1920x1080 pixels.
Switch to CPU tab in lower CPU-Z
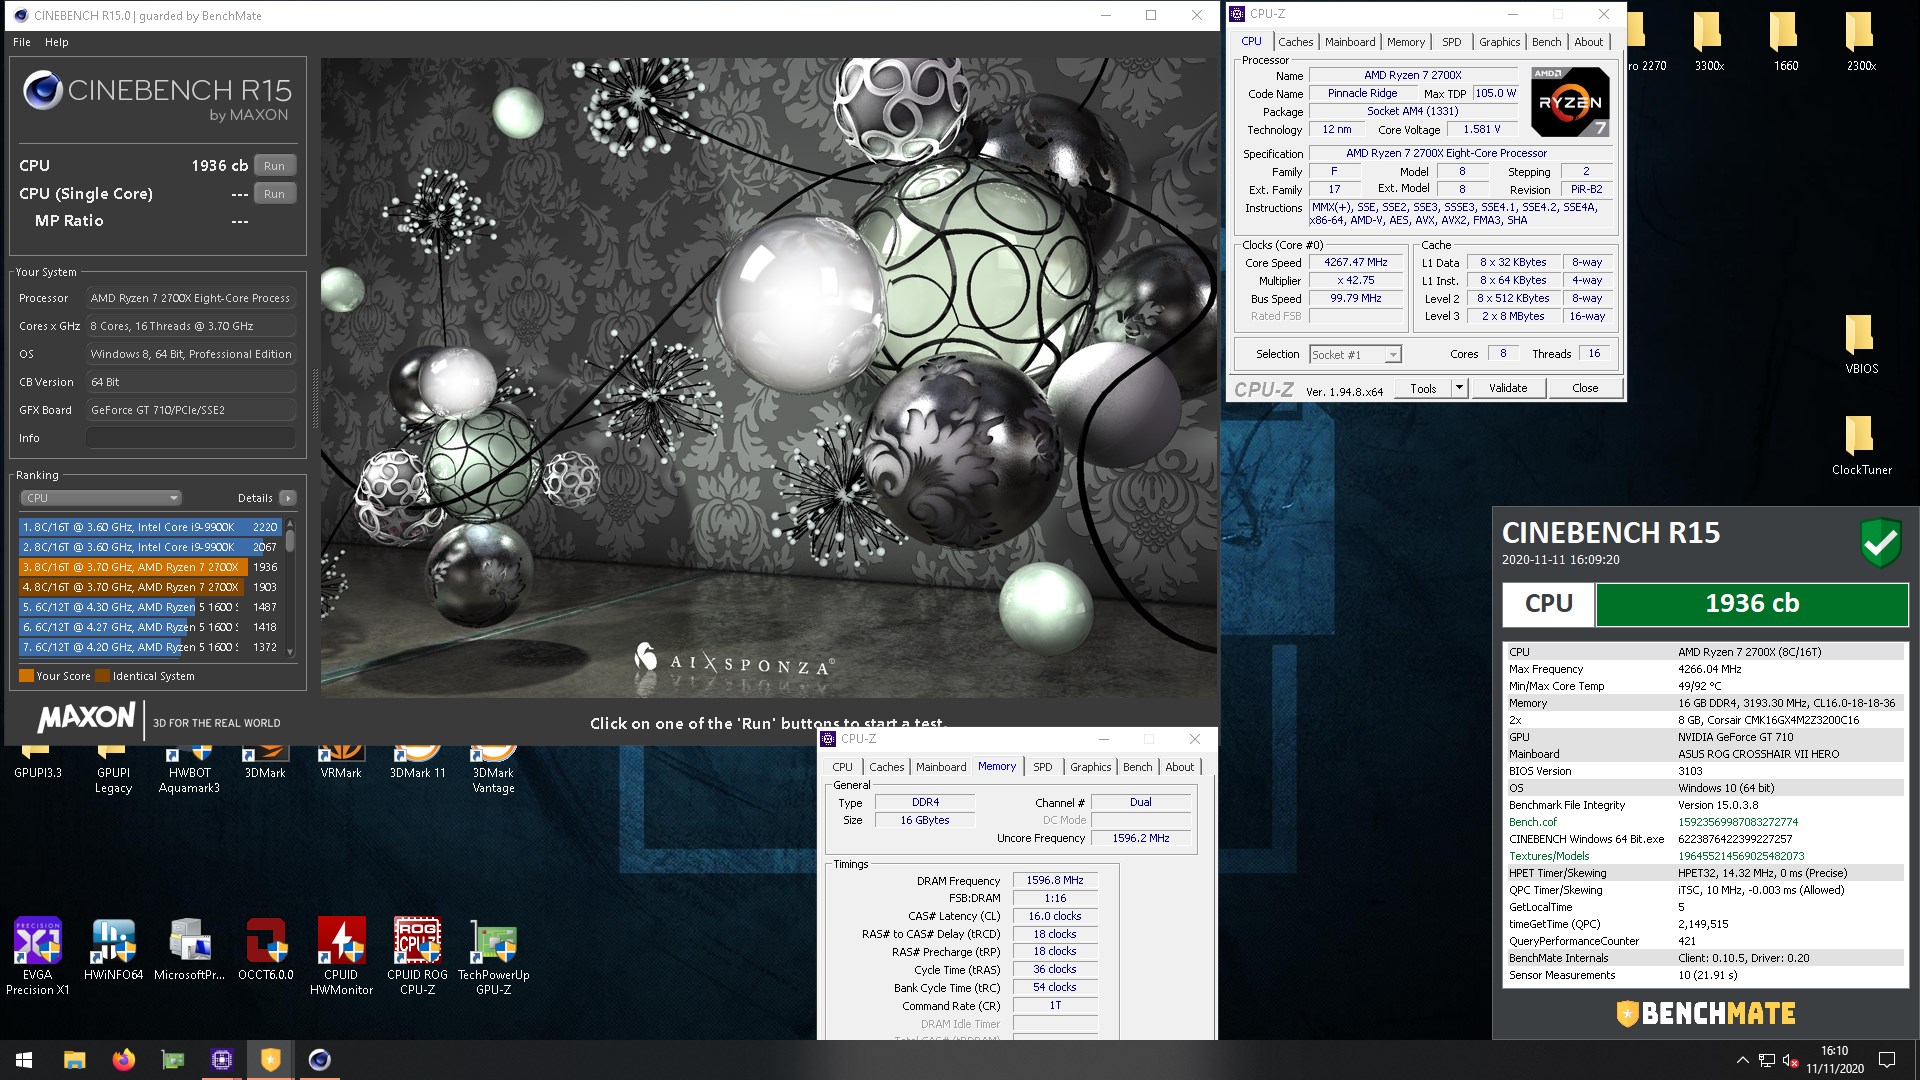click(x=842, y=767)
